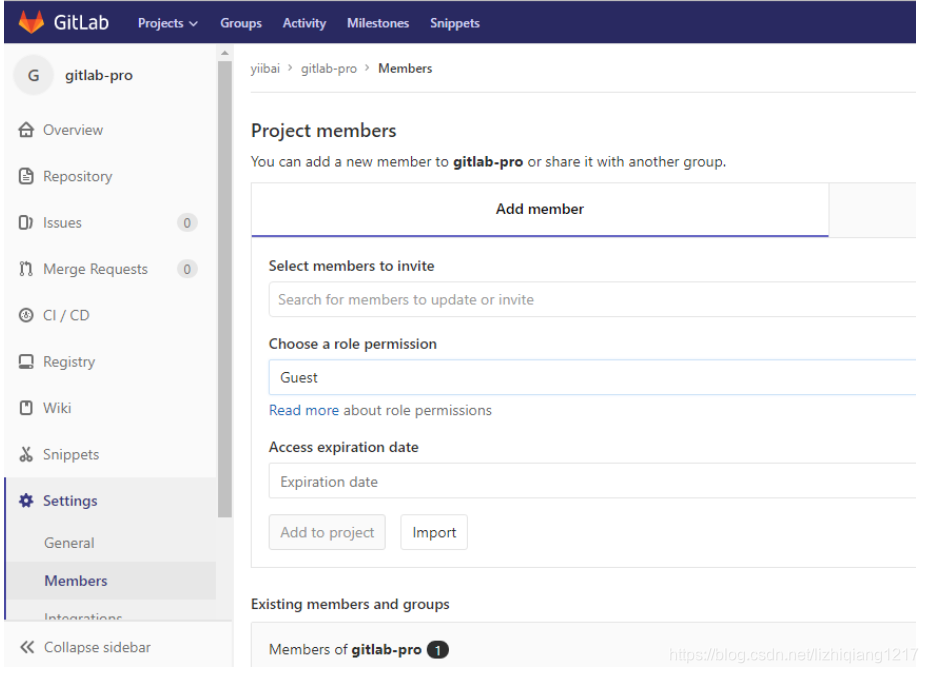Image resolution: width=928 pixels, height=673 pixels.
Task: Open Read more role permissions link
Action: click(304, 410)
